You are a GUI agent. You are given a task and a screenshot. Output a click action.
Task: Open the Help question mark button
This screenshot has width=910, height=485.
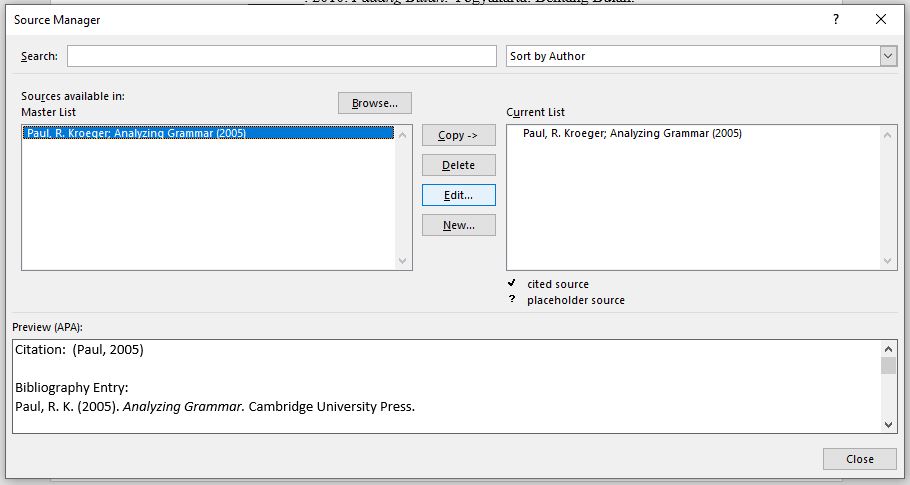tap(836, 19)
